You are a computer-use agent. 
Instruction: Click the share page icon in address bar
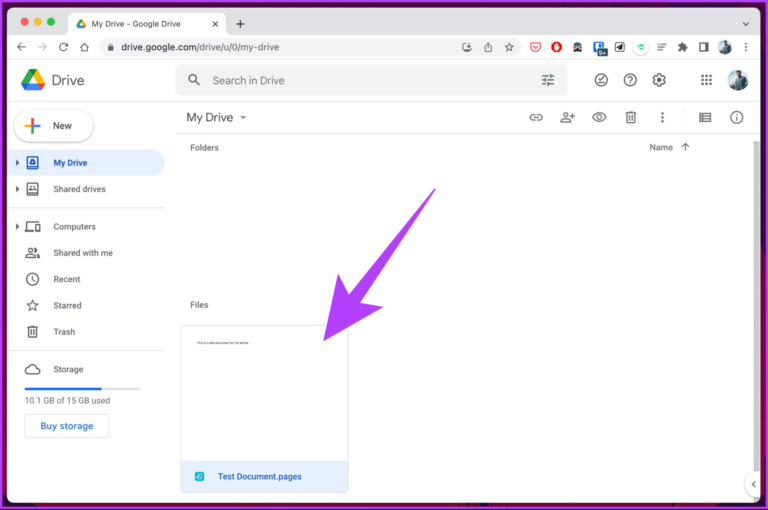click(x=488, y=47)
